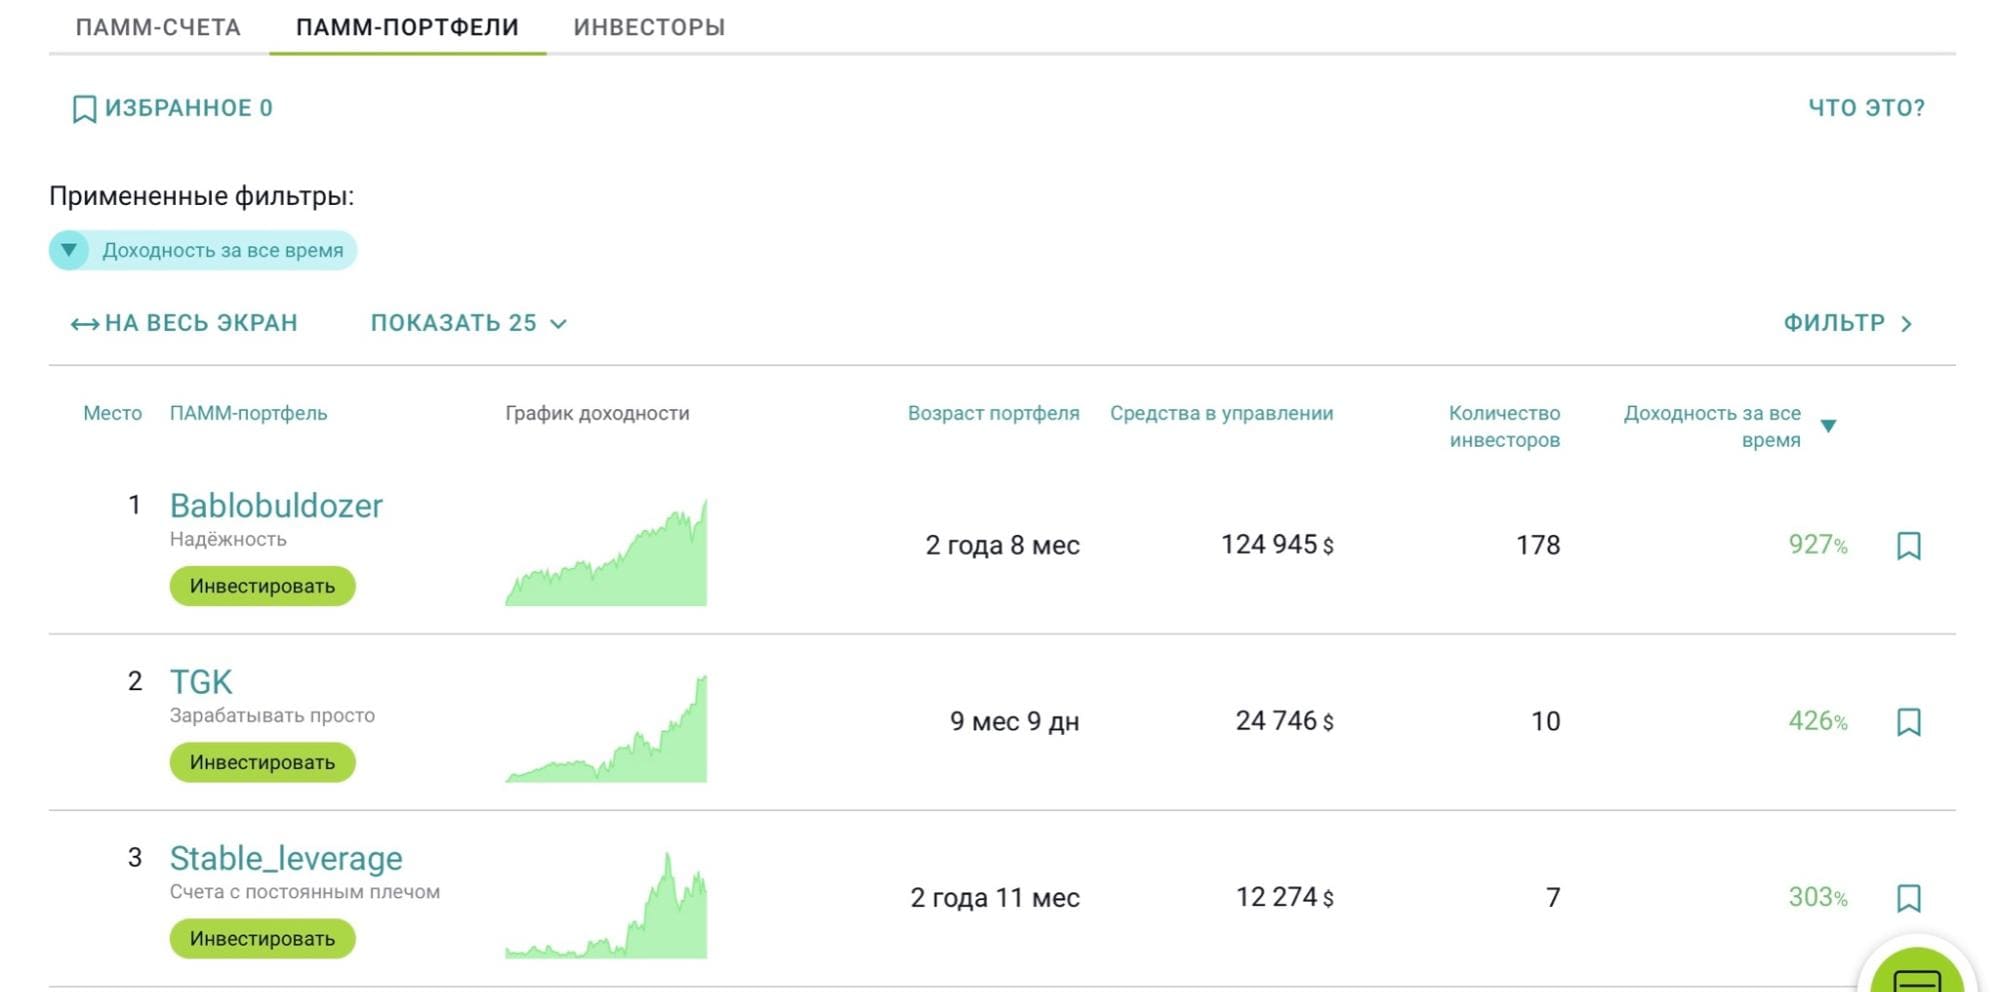Sort by Количество инвесторов column
1999x992 pixels.
click(1504, 426)
